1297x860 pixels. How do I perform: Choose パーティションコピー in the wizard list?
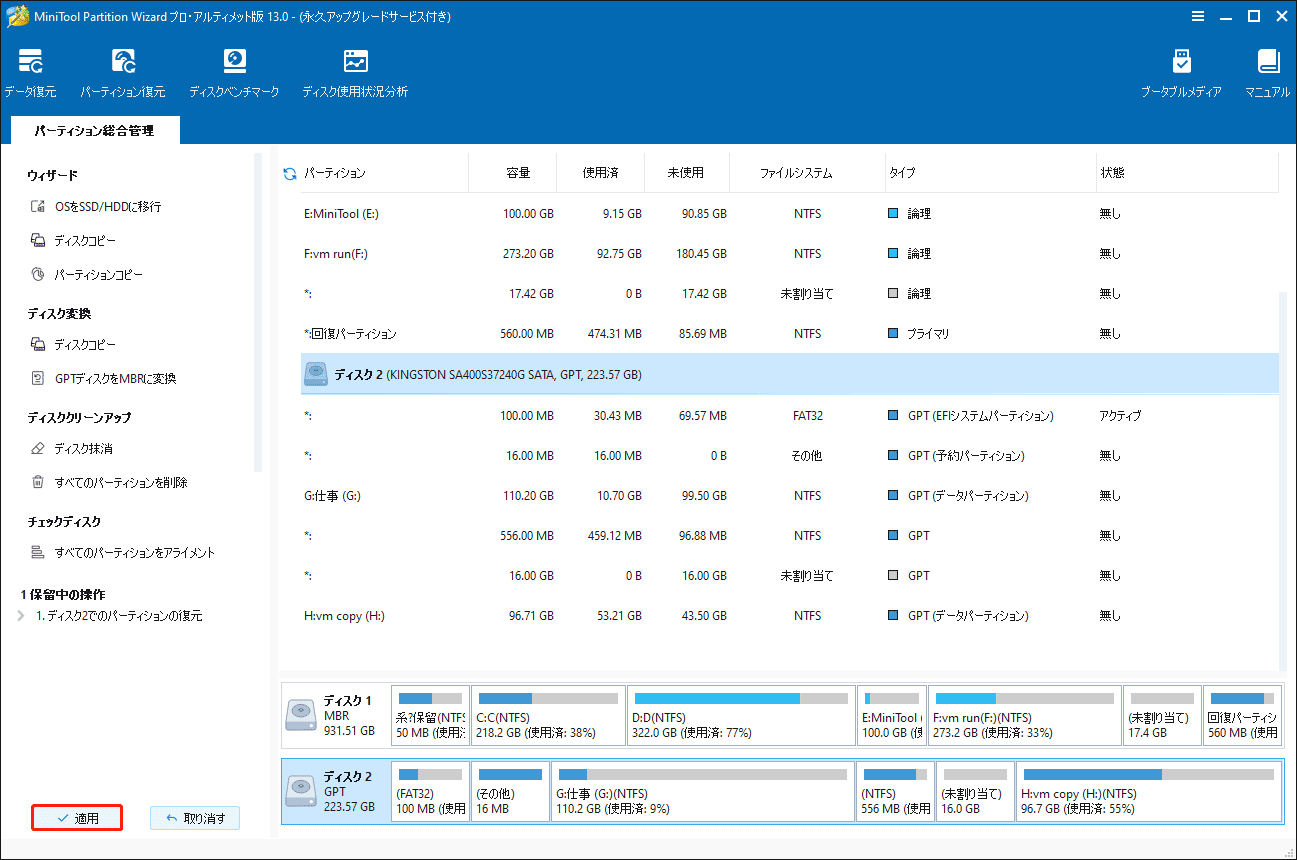(x=98, y=274)
